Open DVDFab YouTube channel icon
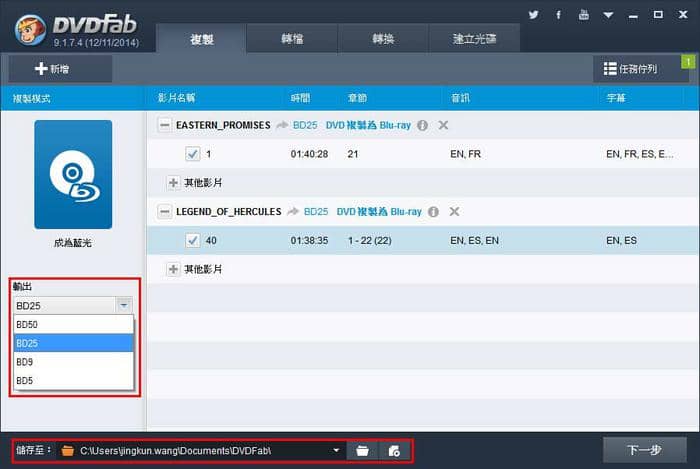This screenshot has height=469, width=700. (583, 15)
